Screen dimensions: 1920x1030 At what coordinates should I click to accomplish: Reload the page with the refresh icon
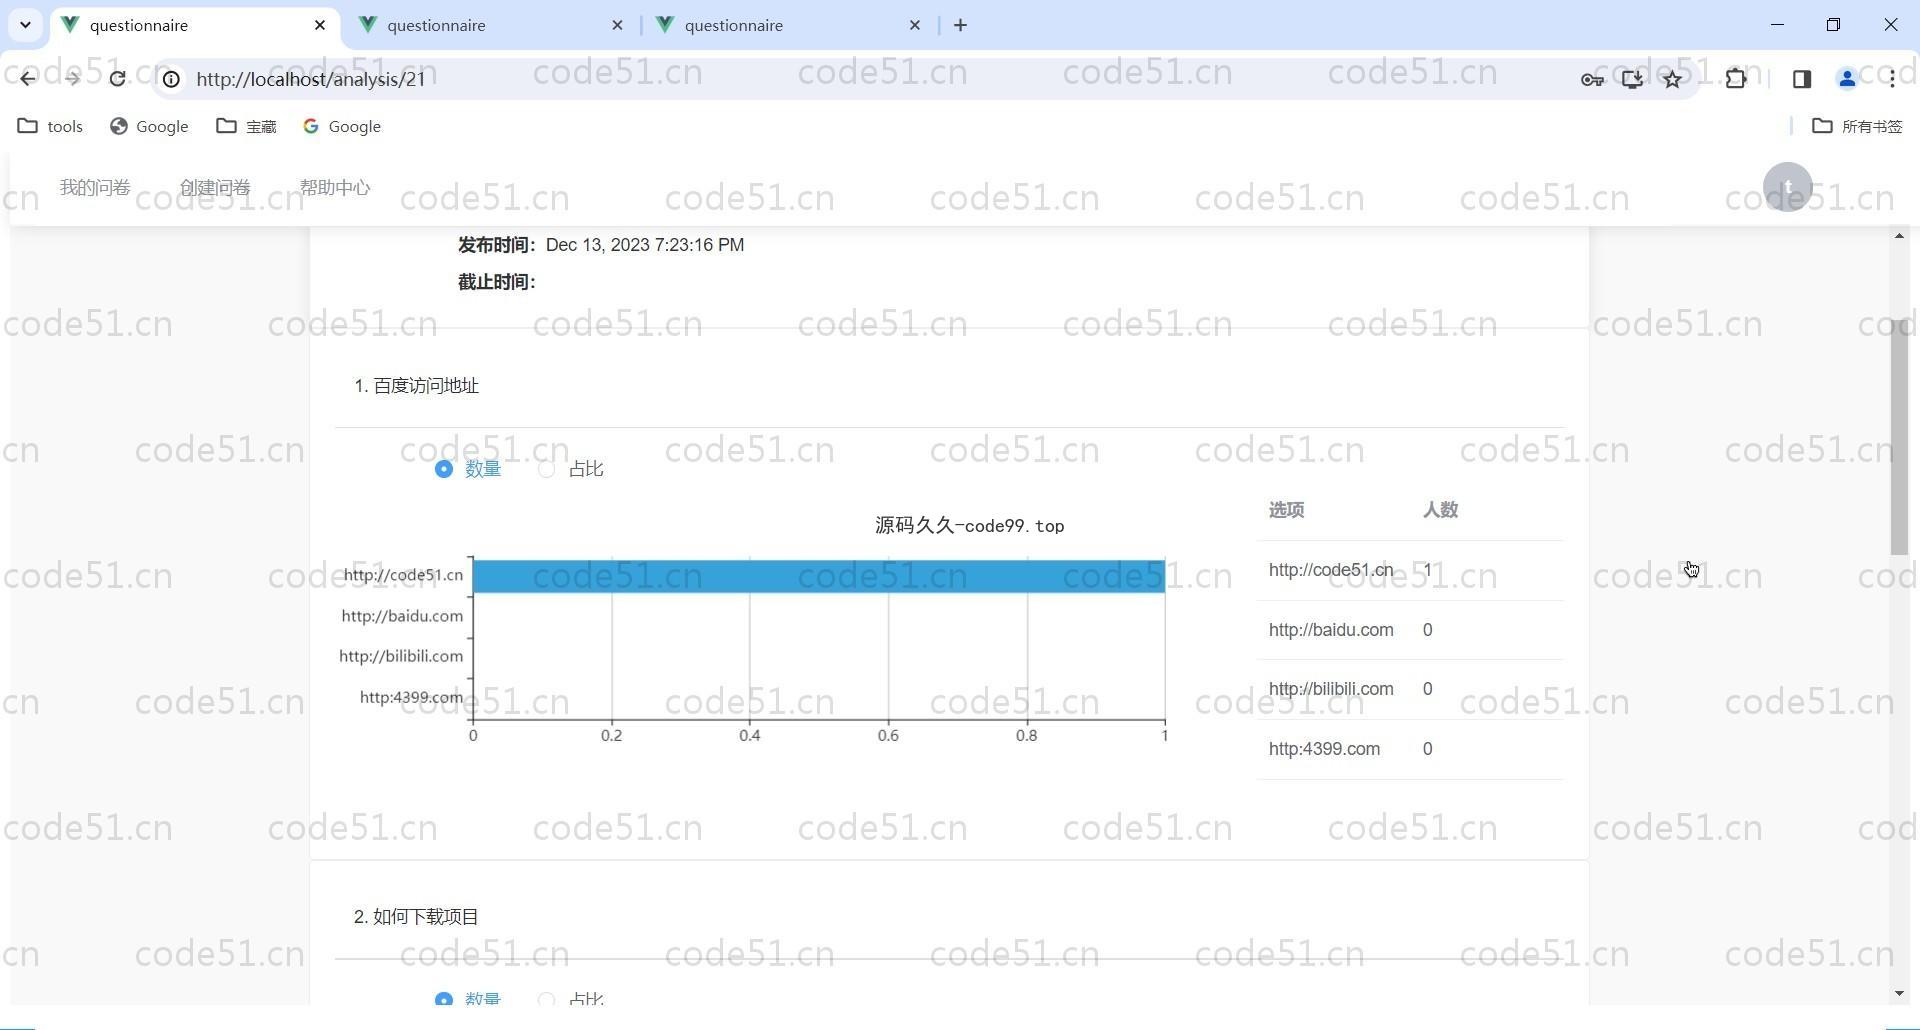118,79
